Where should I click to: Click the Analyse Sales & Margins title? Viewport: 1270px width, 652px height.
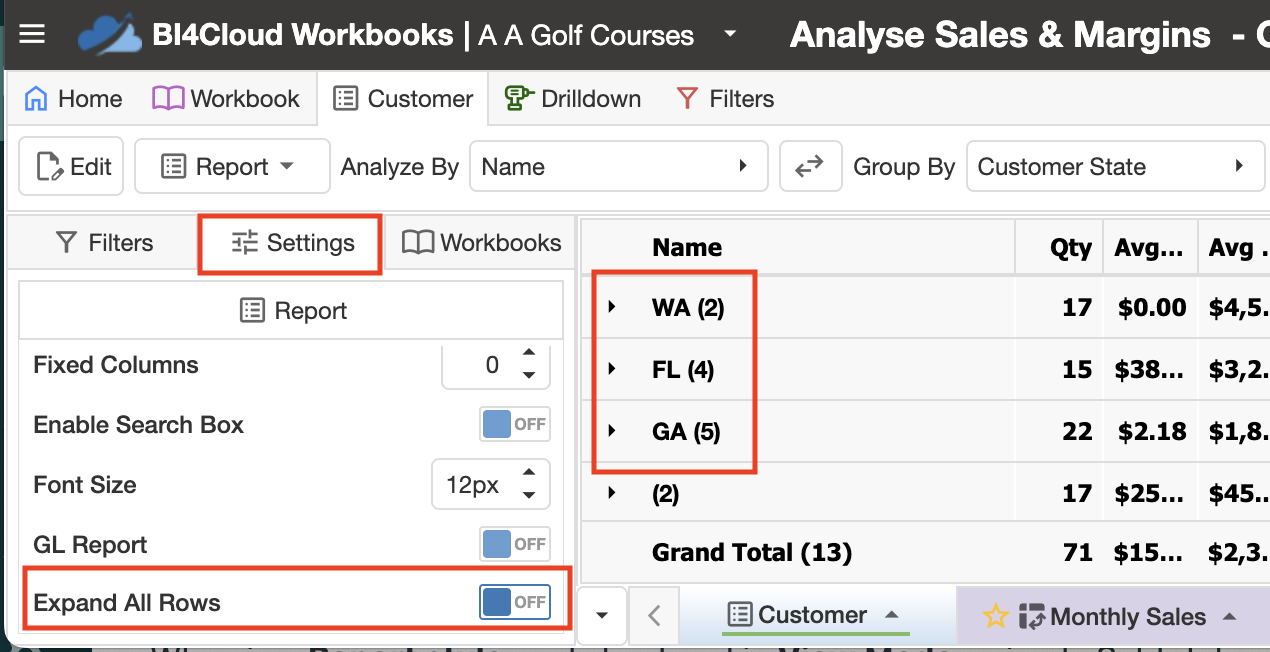pyautogui.click(x=1001, y=36)
